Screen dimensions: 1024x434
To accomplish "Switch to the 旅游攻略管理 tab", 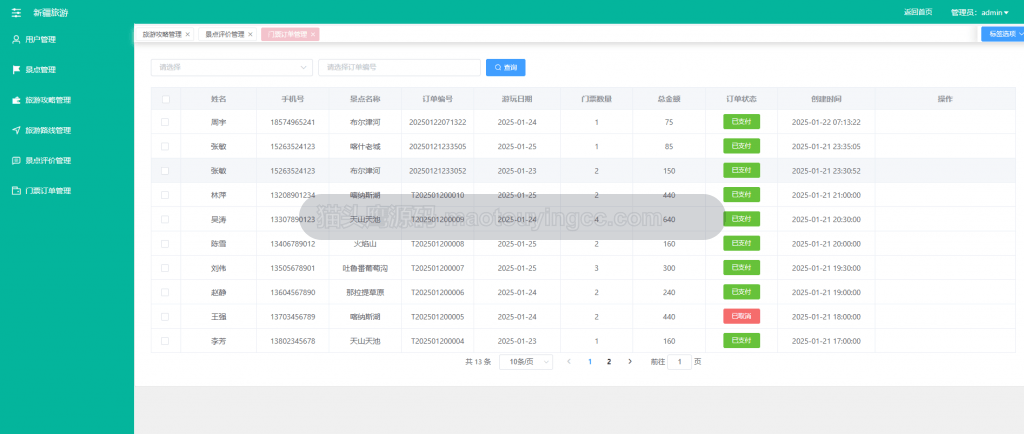I will coord(163,34).
